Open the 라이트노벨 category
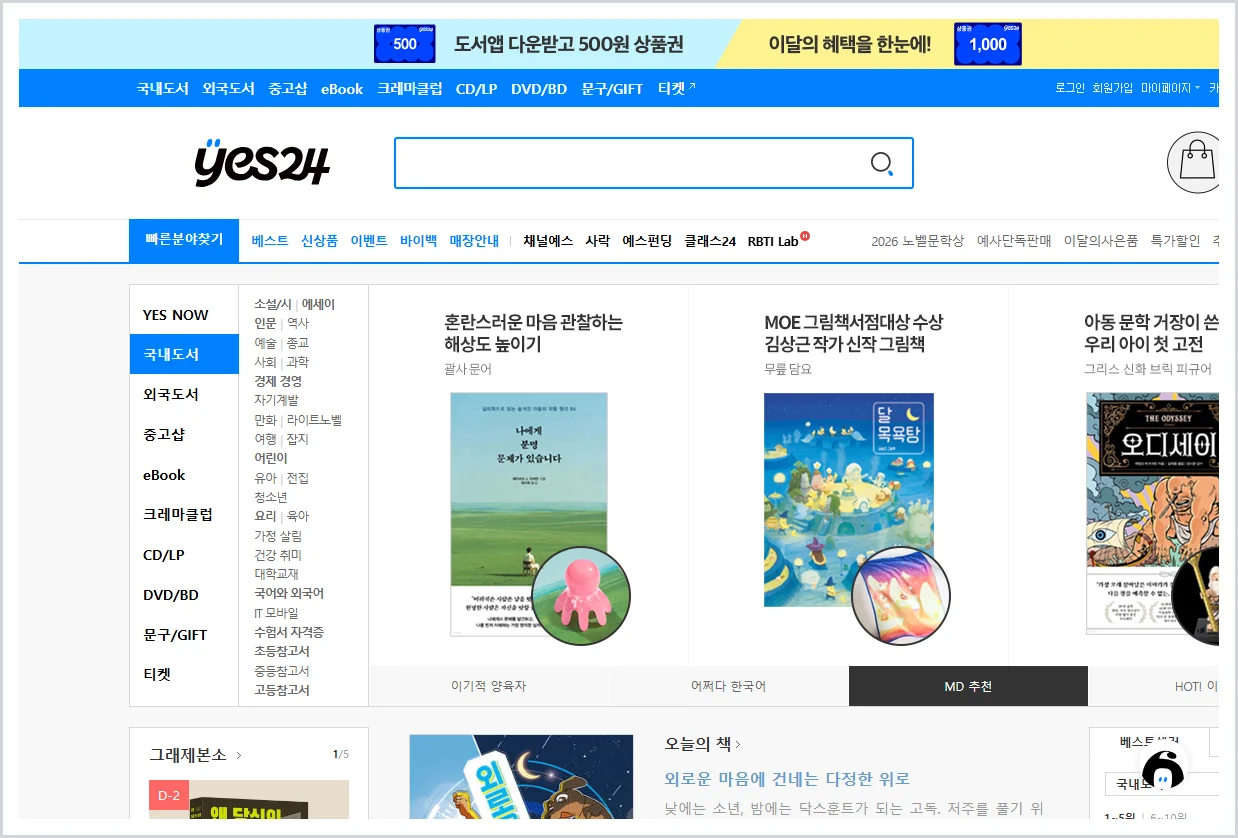This screenshot has width=1238, height=838. coord(314,420)
